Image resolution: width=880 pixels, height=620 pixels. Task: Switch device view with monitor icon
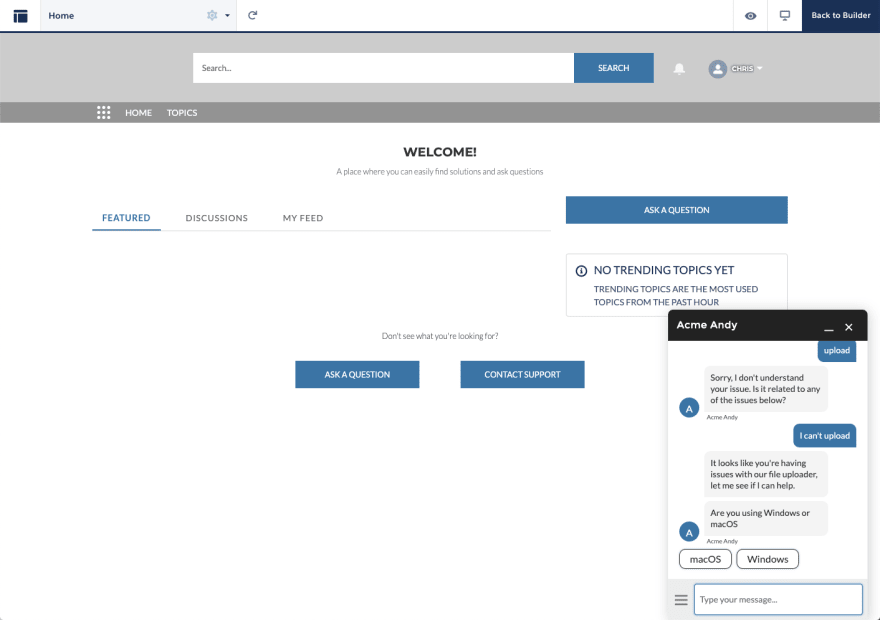tap(785, 15)
